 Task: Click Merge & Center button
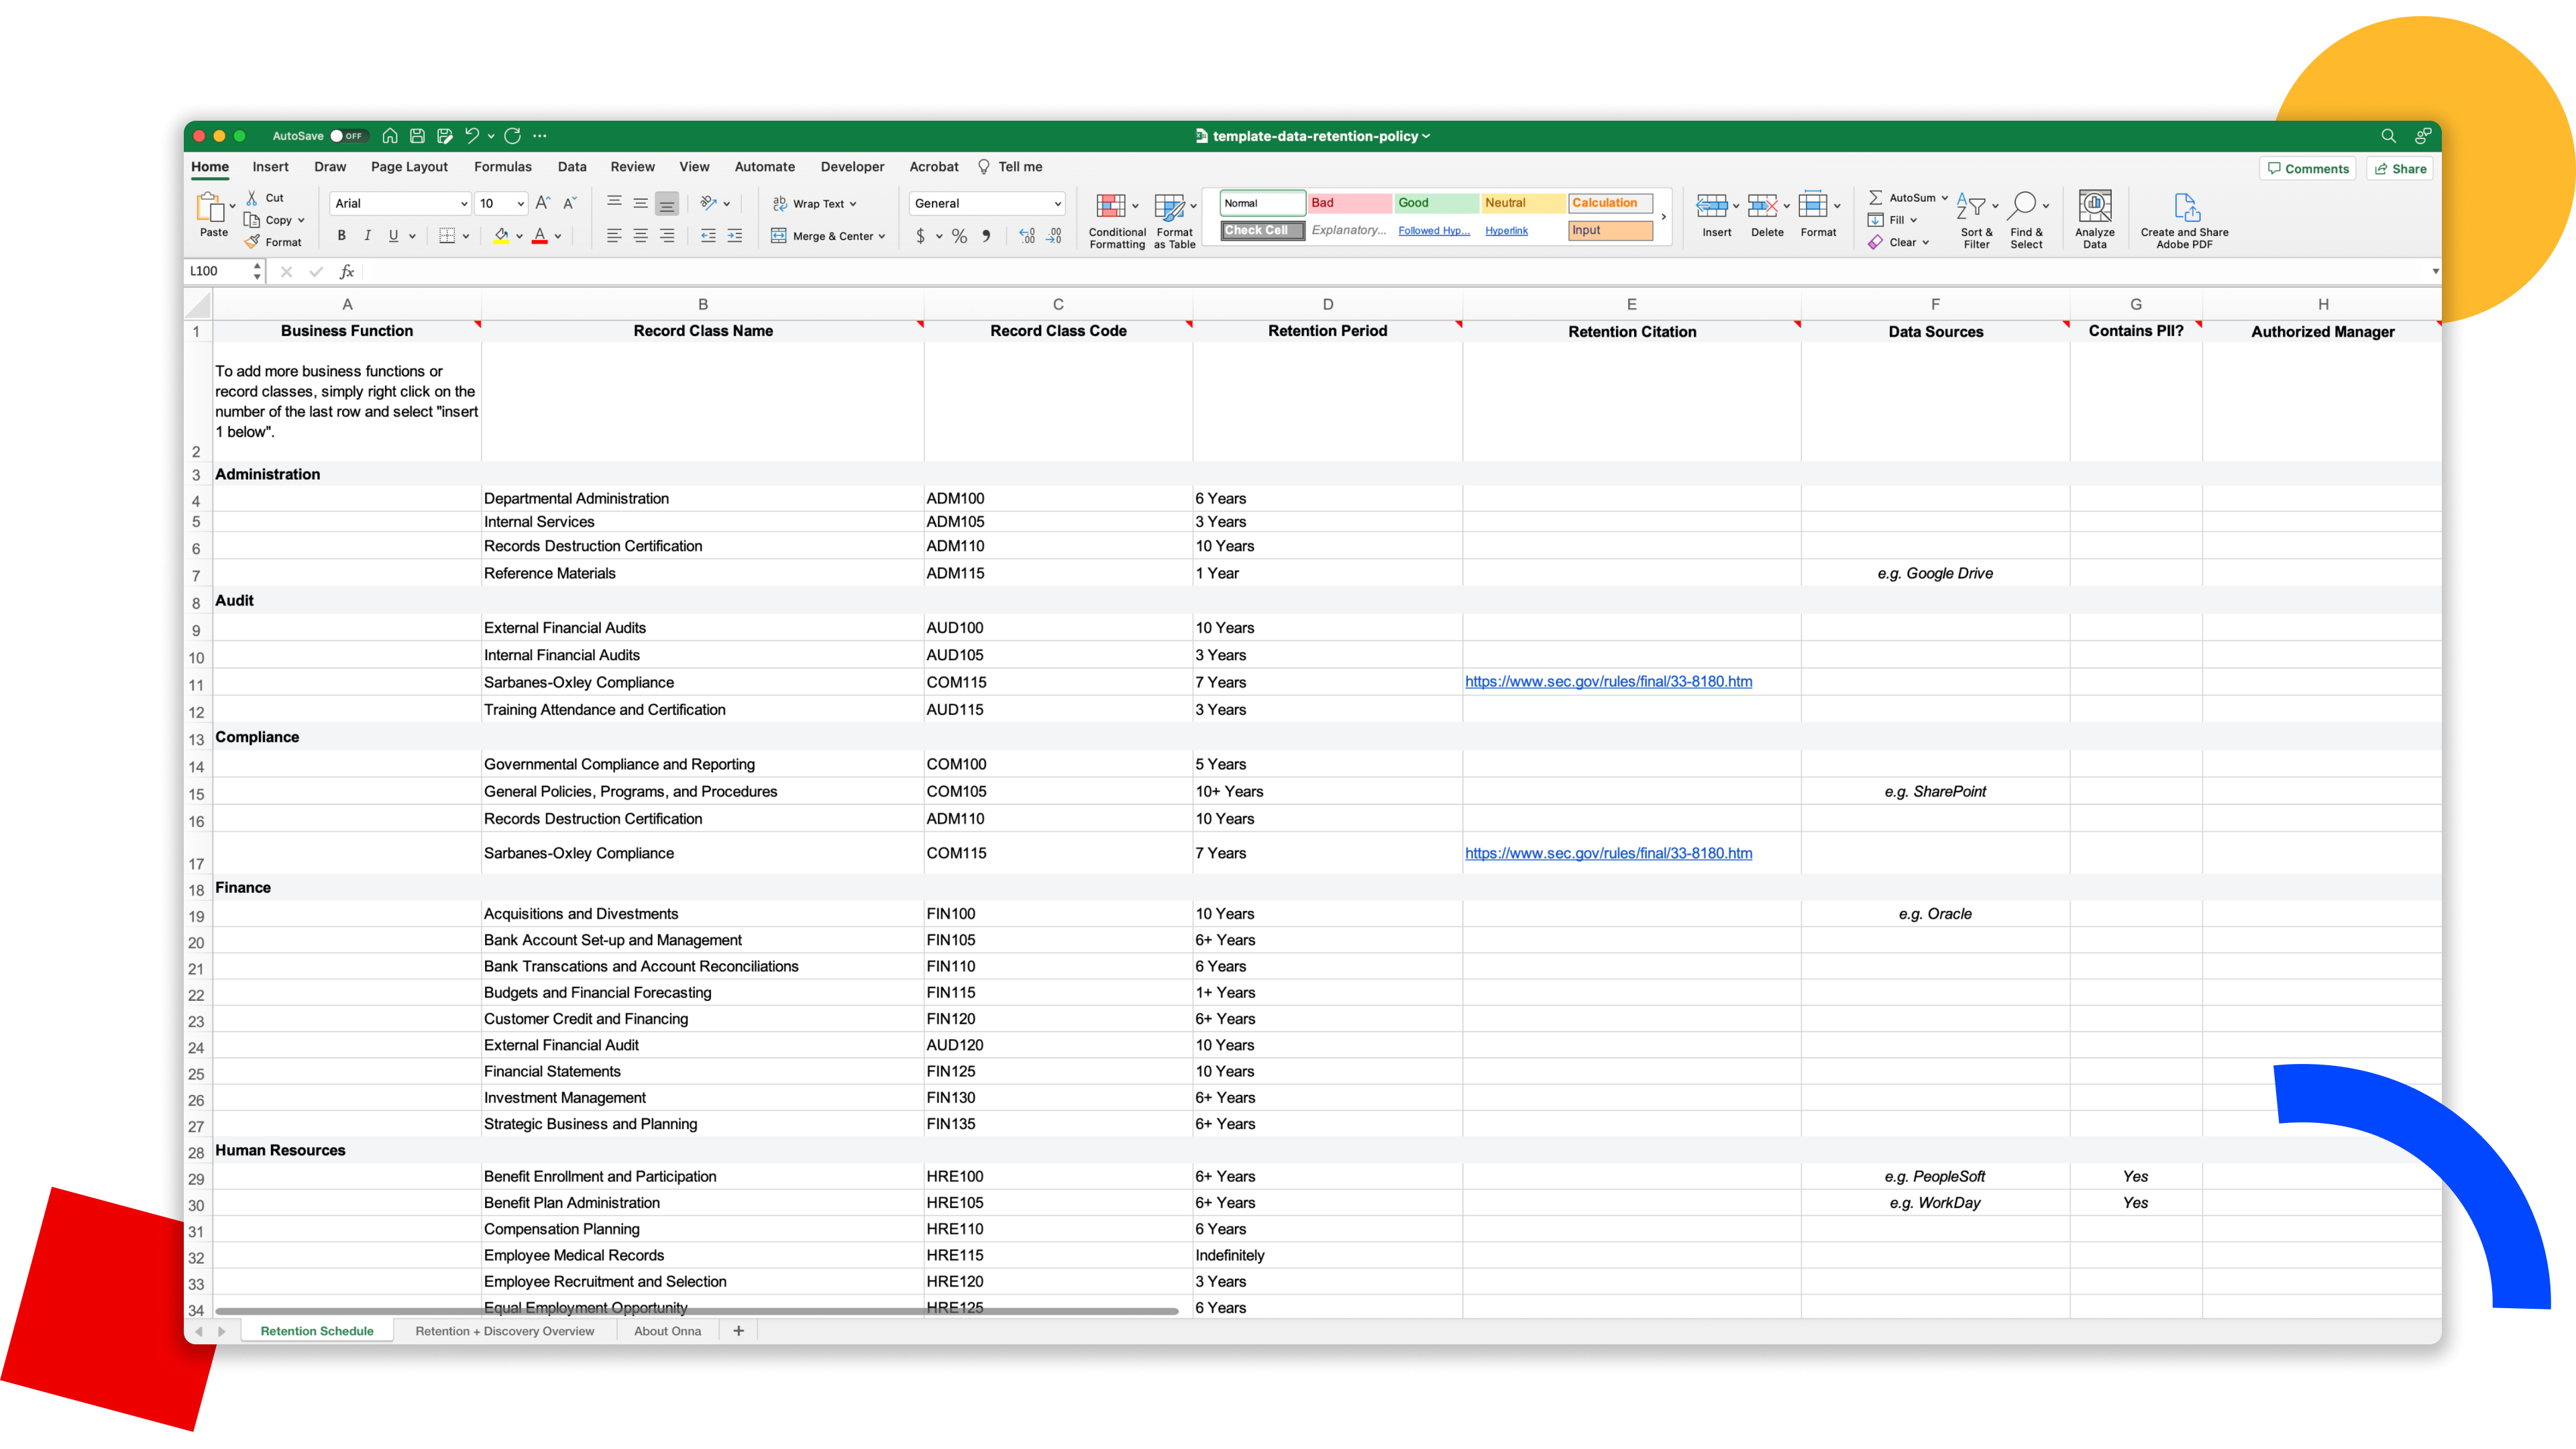(828, 236)
